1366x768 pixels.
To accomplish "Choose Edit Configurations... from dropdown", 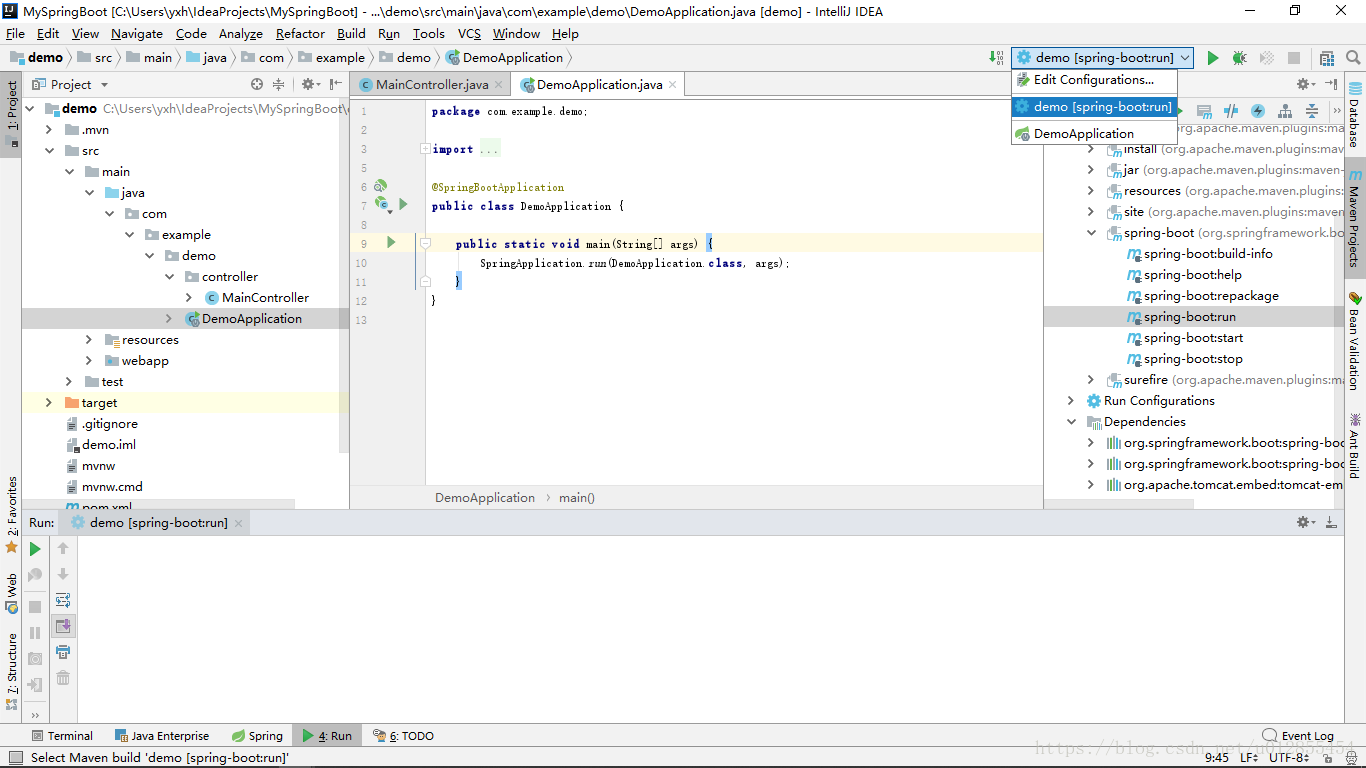I will 1094,80.
